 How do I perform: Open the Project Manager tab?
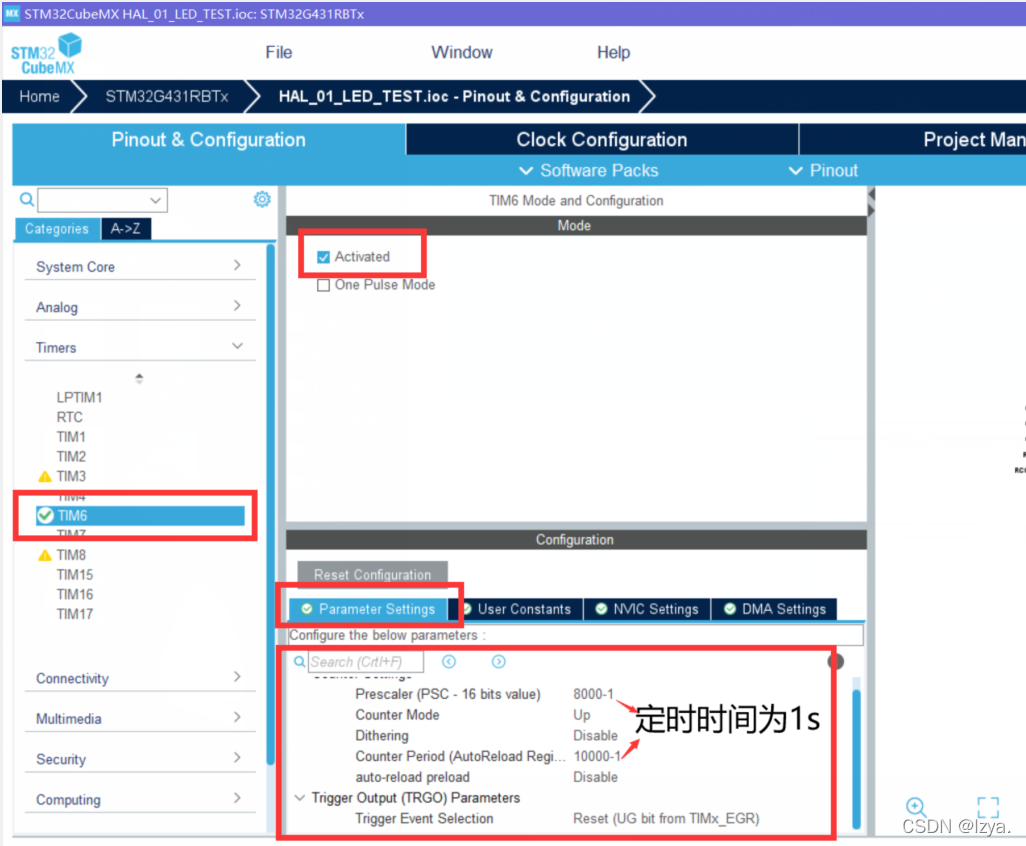click(912, 139)
